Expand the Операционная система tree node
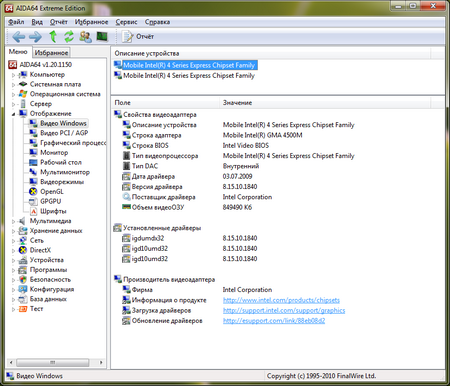Viewport: 450px width, 386px height. coord(13,94)
